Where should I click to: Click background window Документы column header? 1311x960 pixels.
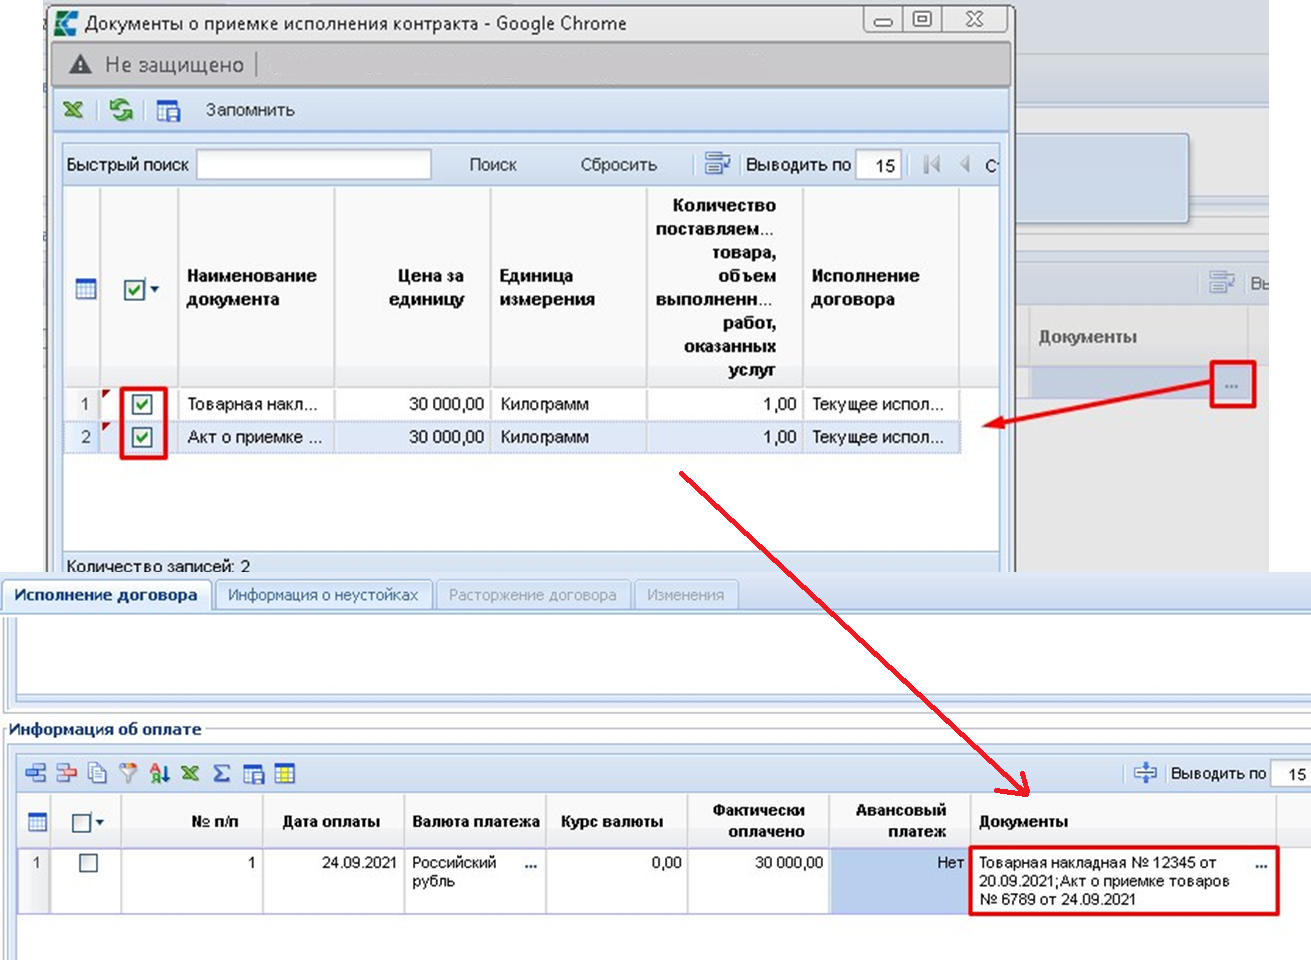point(1087,337)
